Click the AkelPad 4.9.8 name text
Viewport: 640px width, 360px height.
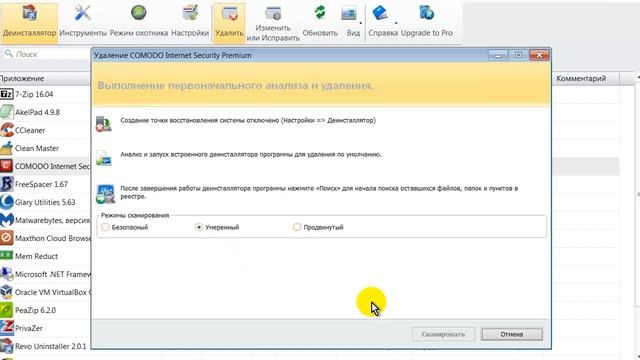tap(38, 112)
